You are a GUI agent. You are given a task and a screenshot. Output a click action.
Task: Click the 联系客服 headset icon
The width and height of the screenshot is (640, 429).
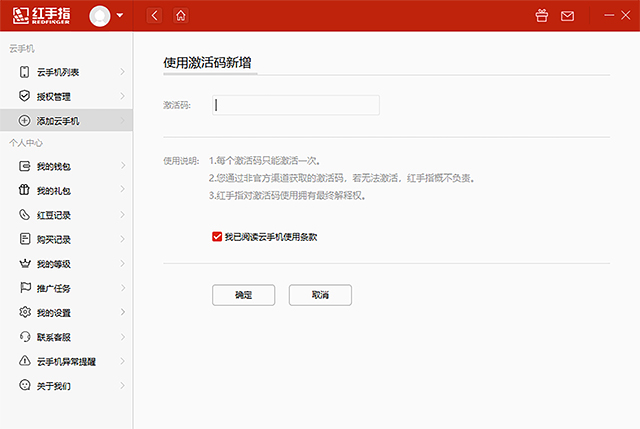25,337
